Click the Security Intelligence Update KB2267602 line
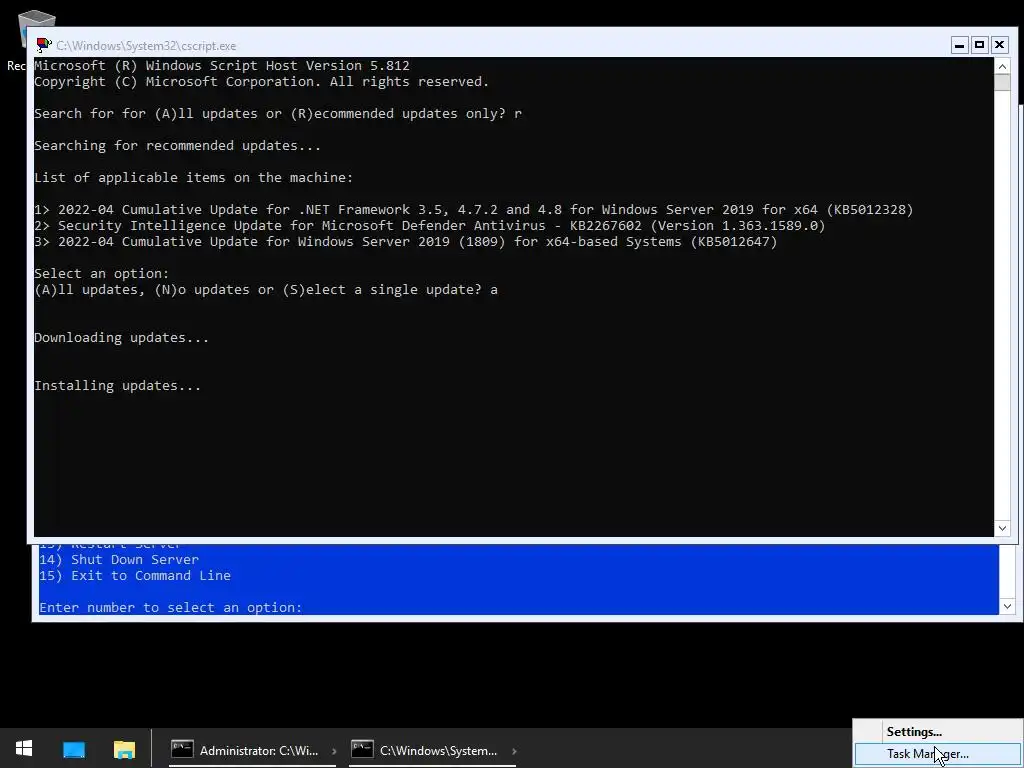 click(x=430, y=225)
